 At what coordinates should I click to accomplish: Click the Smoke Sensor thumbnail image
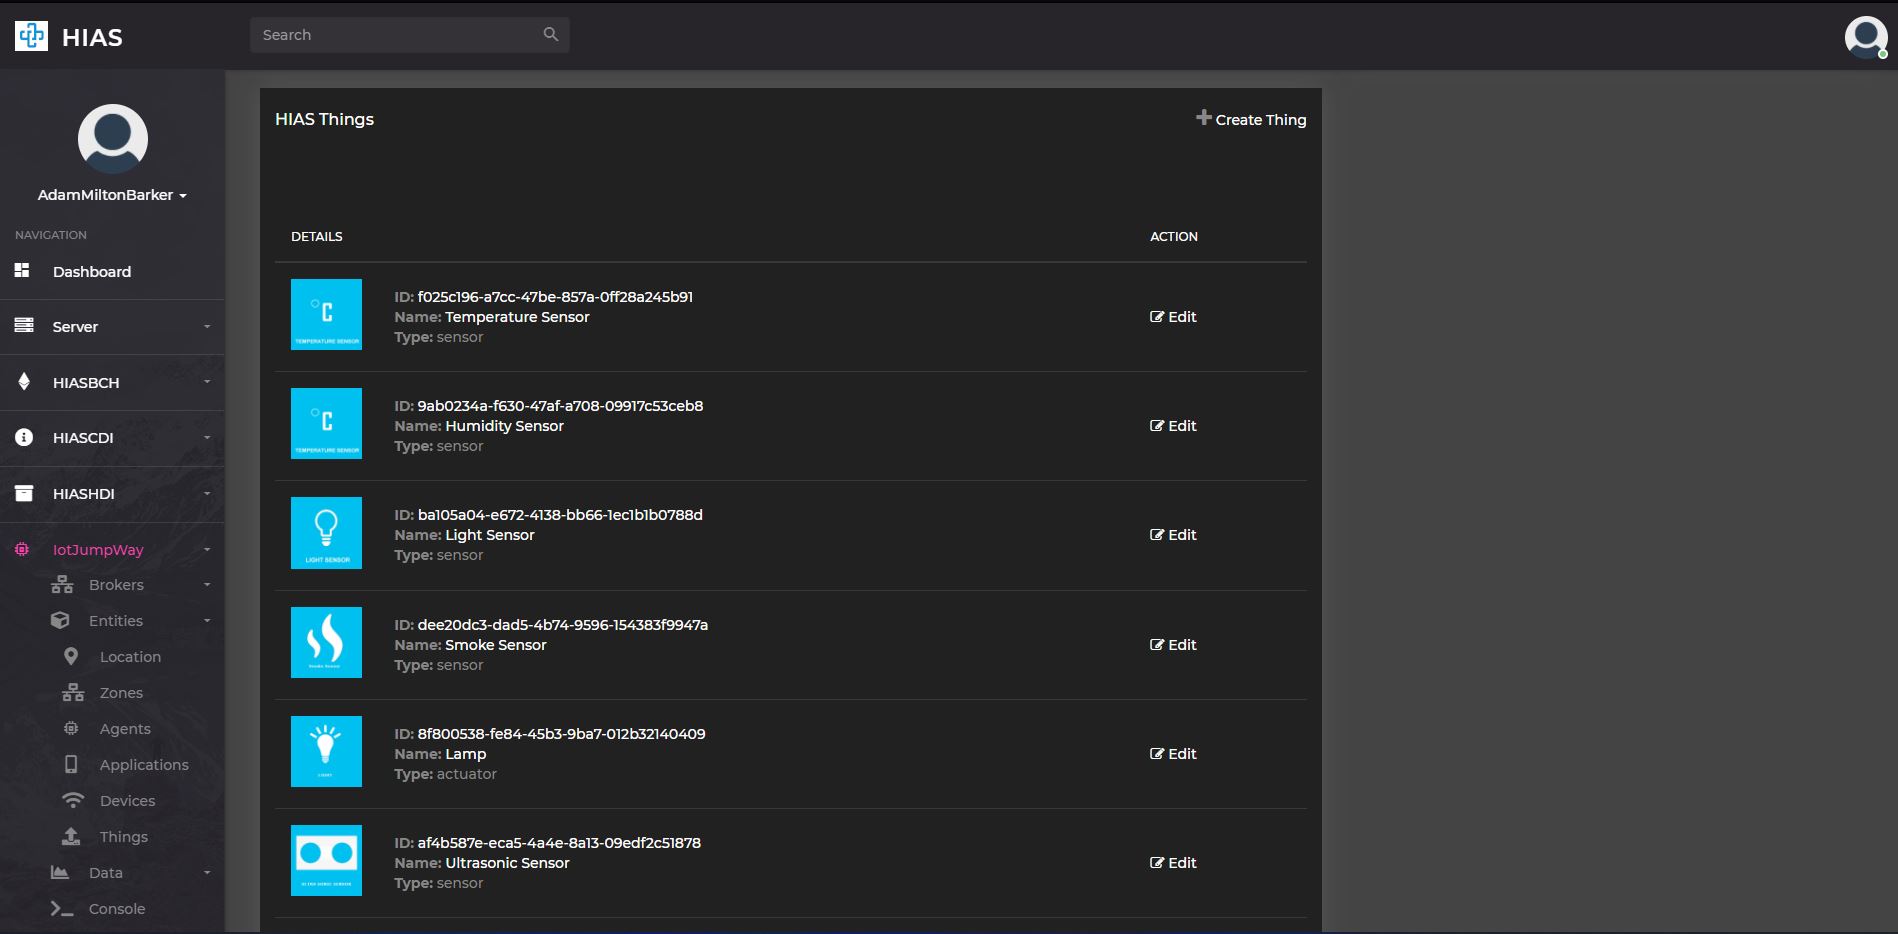(x=326, y=642)
